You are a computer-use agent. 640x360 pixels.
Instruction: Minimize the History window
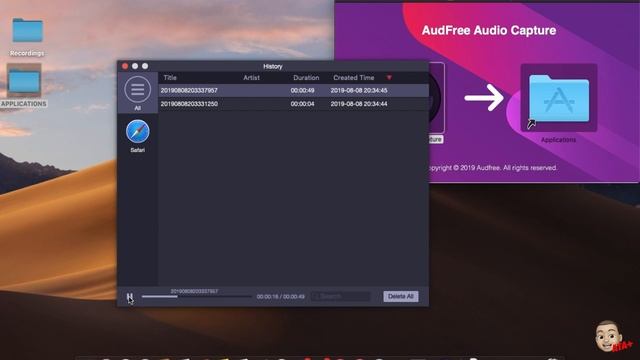(135, 66)
